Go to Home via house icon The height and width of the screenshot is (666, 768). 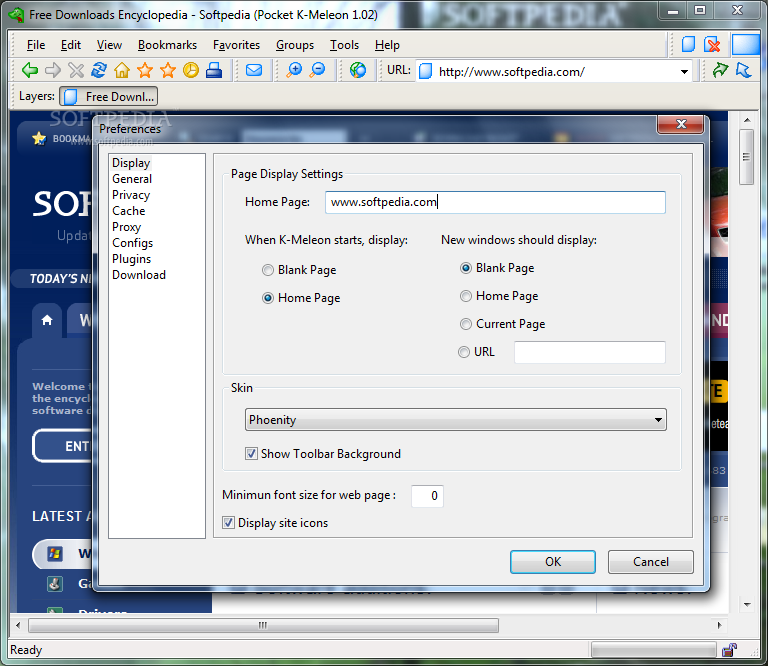(x=122, y=71)
